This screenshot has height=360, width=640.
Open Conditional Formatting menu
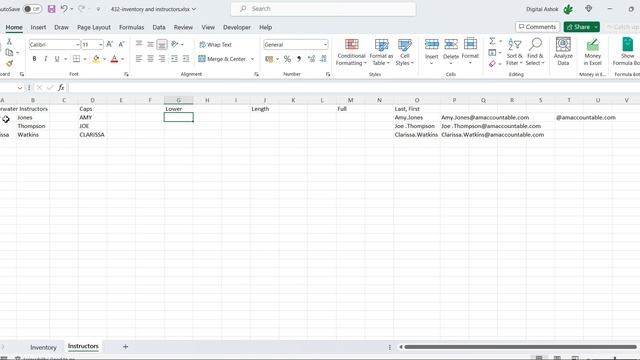click(x=351, y=52)
